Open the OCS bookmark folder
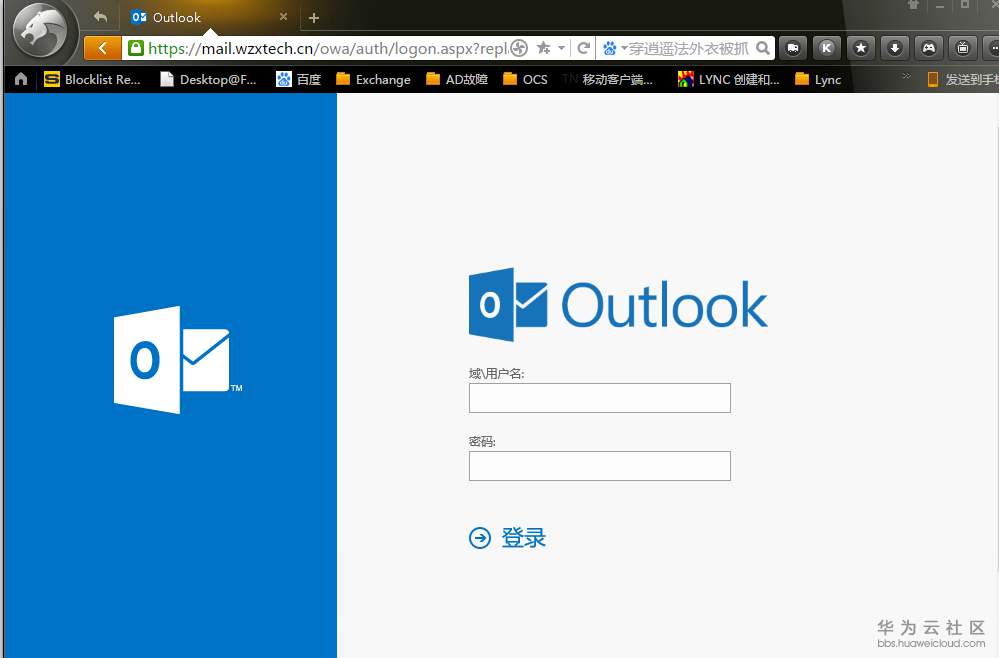The image size is (999, 658). (525, 79)
